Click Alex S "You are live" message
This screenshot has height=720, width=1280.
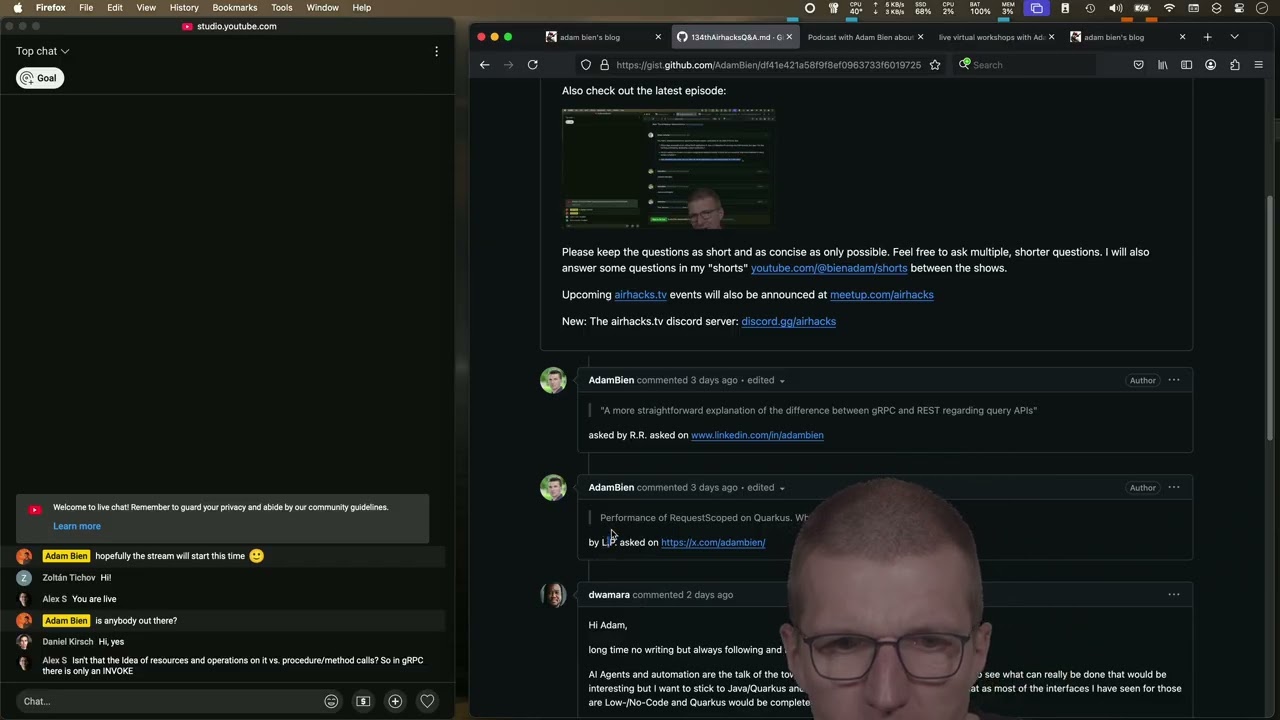(94, 599)
